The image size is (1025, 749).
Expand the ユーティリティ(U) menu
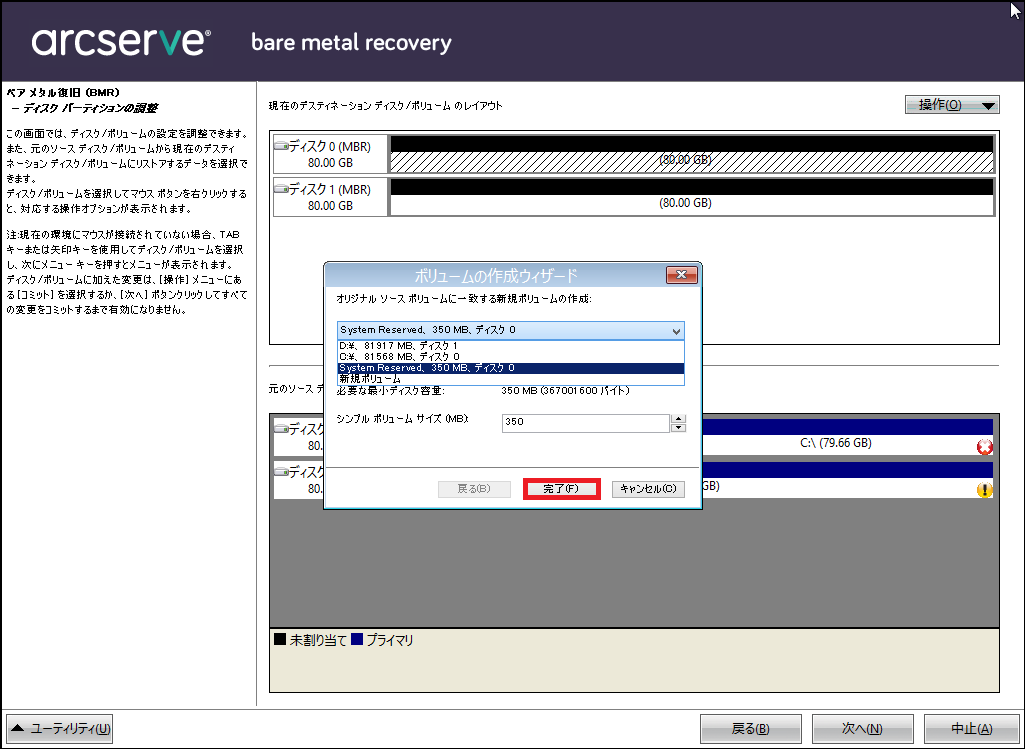coord(60,728)
